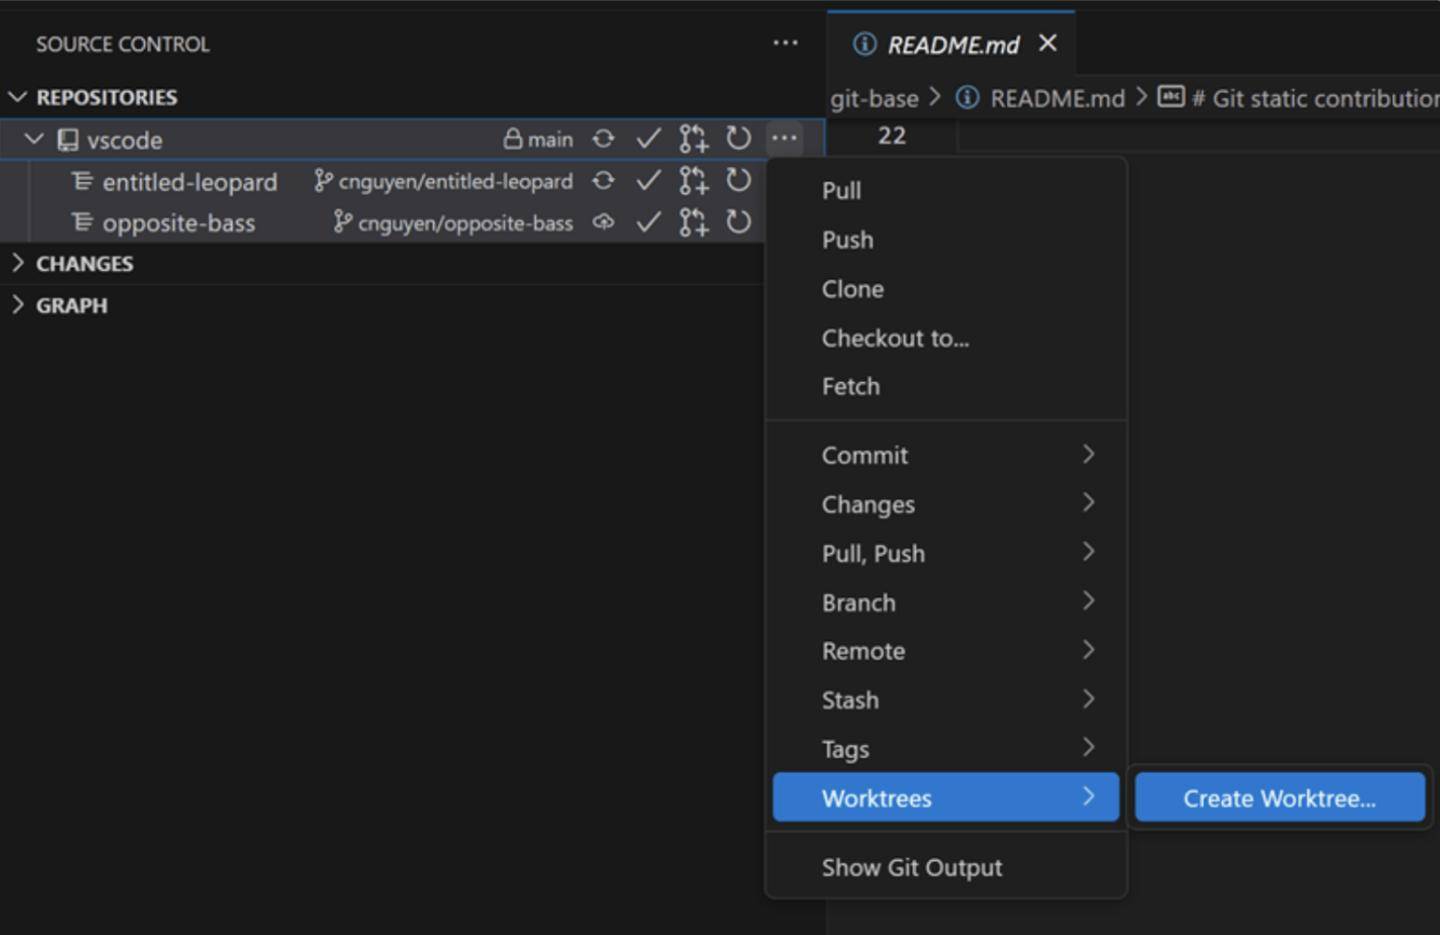Click line number 22 in editor gutter
The image size is (1440, 935).
[891, 136]
